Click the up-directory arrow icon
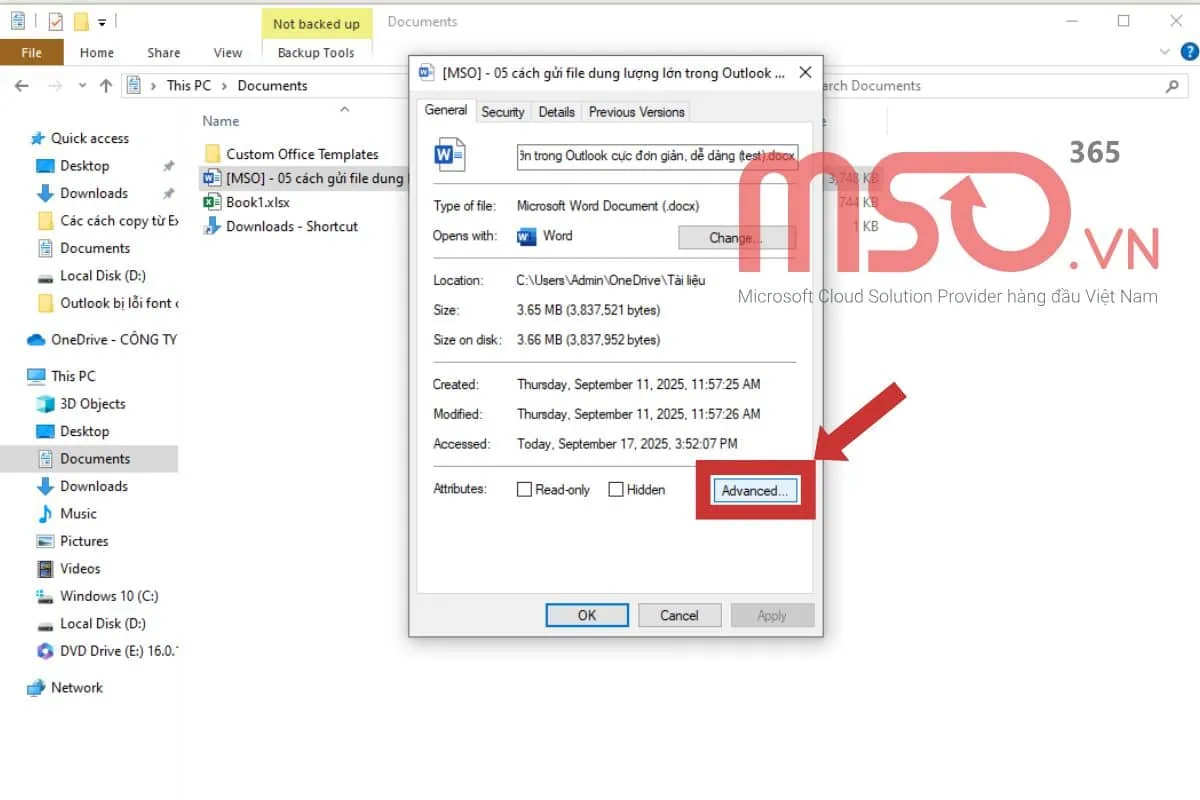Viewport: 1200px width, 800px height. [106, 86]
